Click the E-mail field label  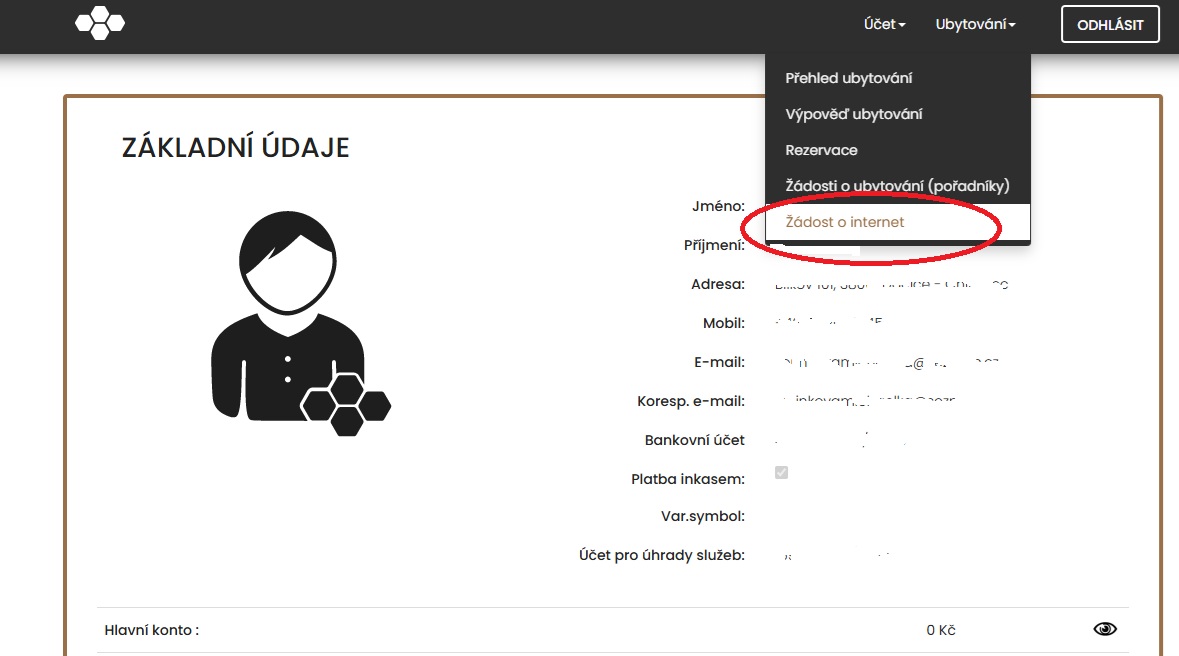click(719, 363)
